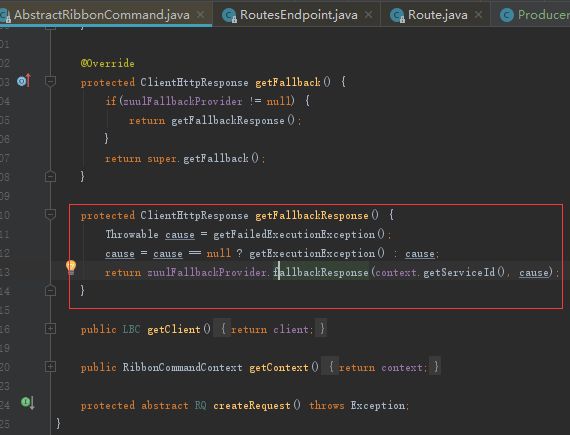The height and width of the screenshot is (435, 570).
Task: Click fallbackResponse method call on zuulFallbackProvider
Action: click(321, 273)
